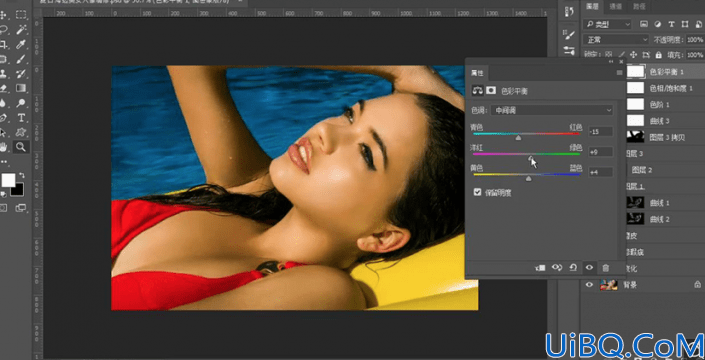The height and width of the screenshot is (360, 705).
Task: Switch to the 通道 tab
Action: pos(616,6)
